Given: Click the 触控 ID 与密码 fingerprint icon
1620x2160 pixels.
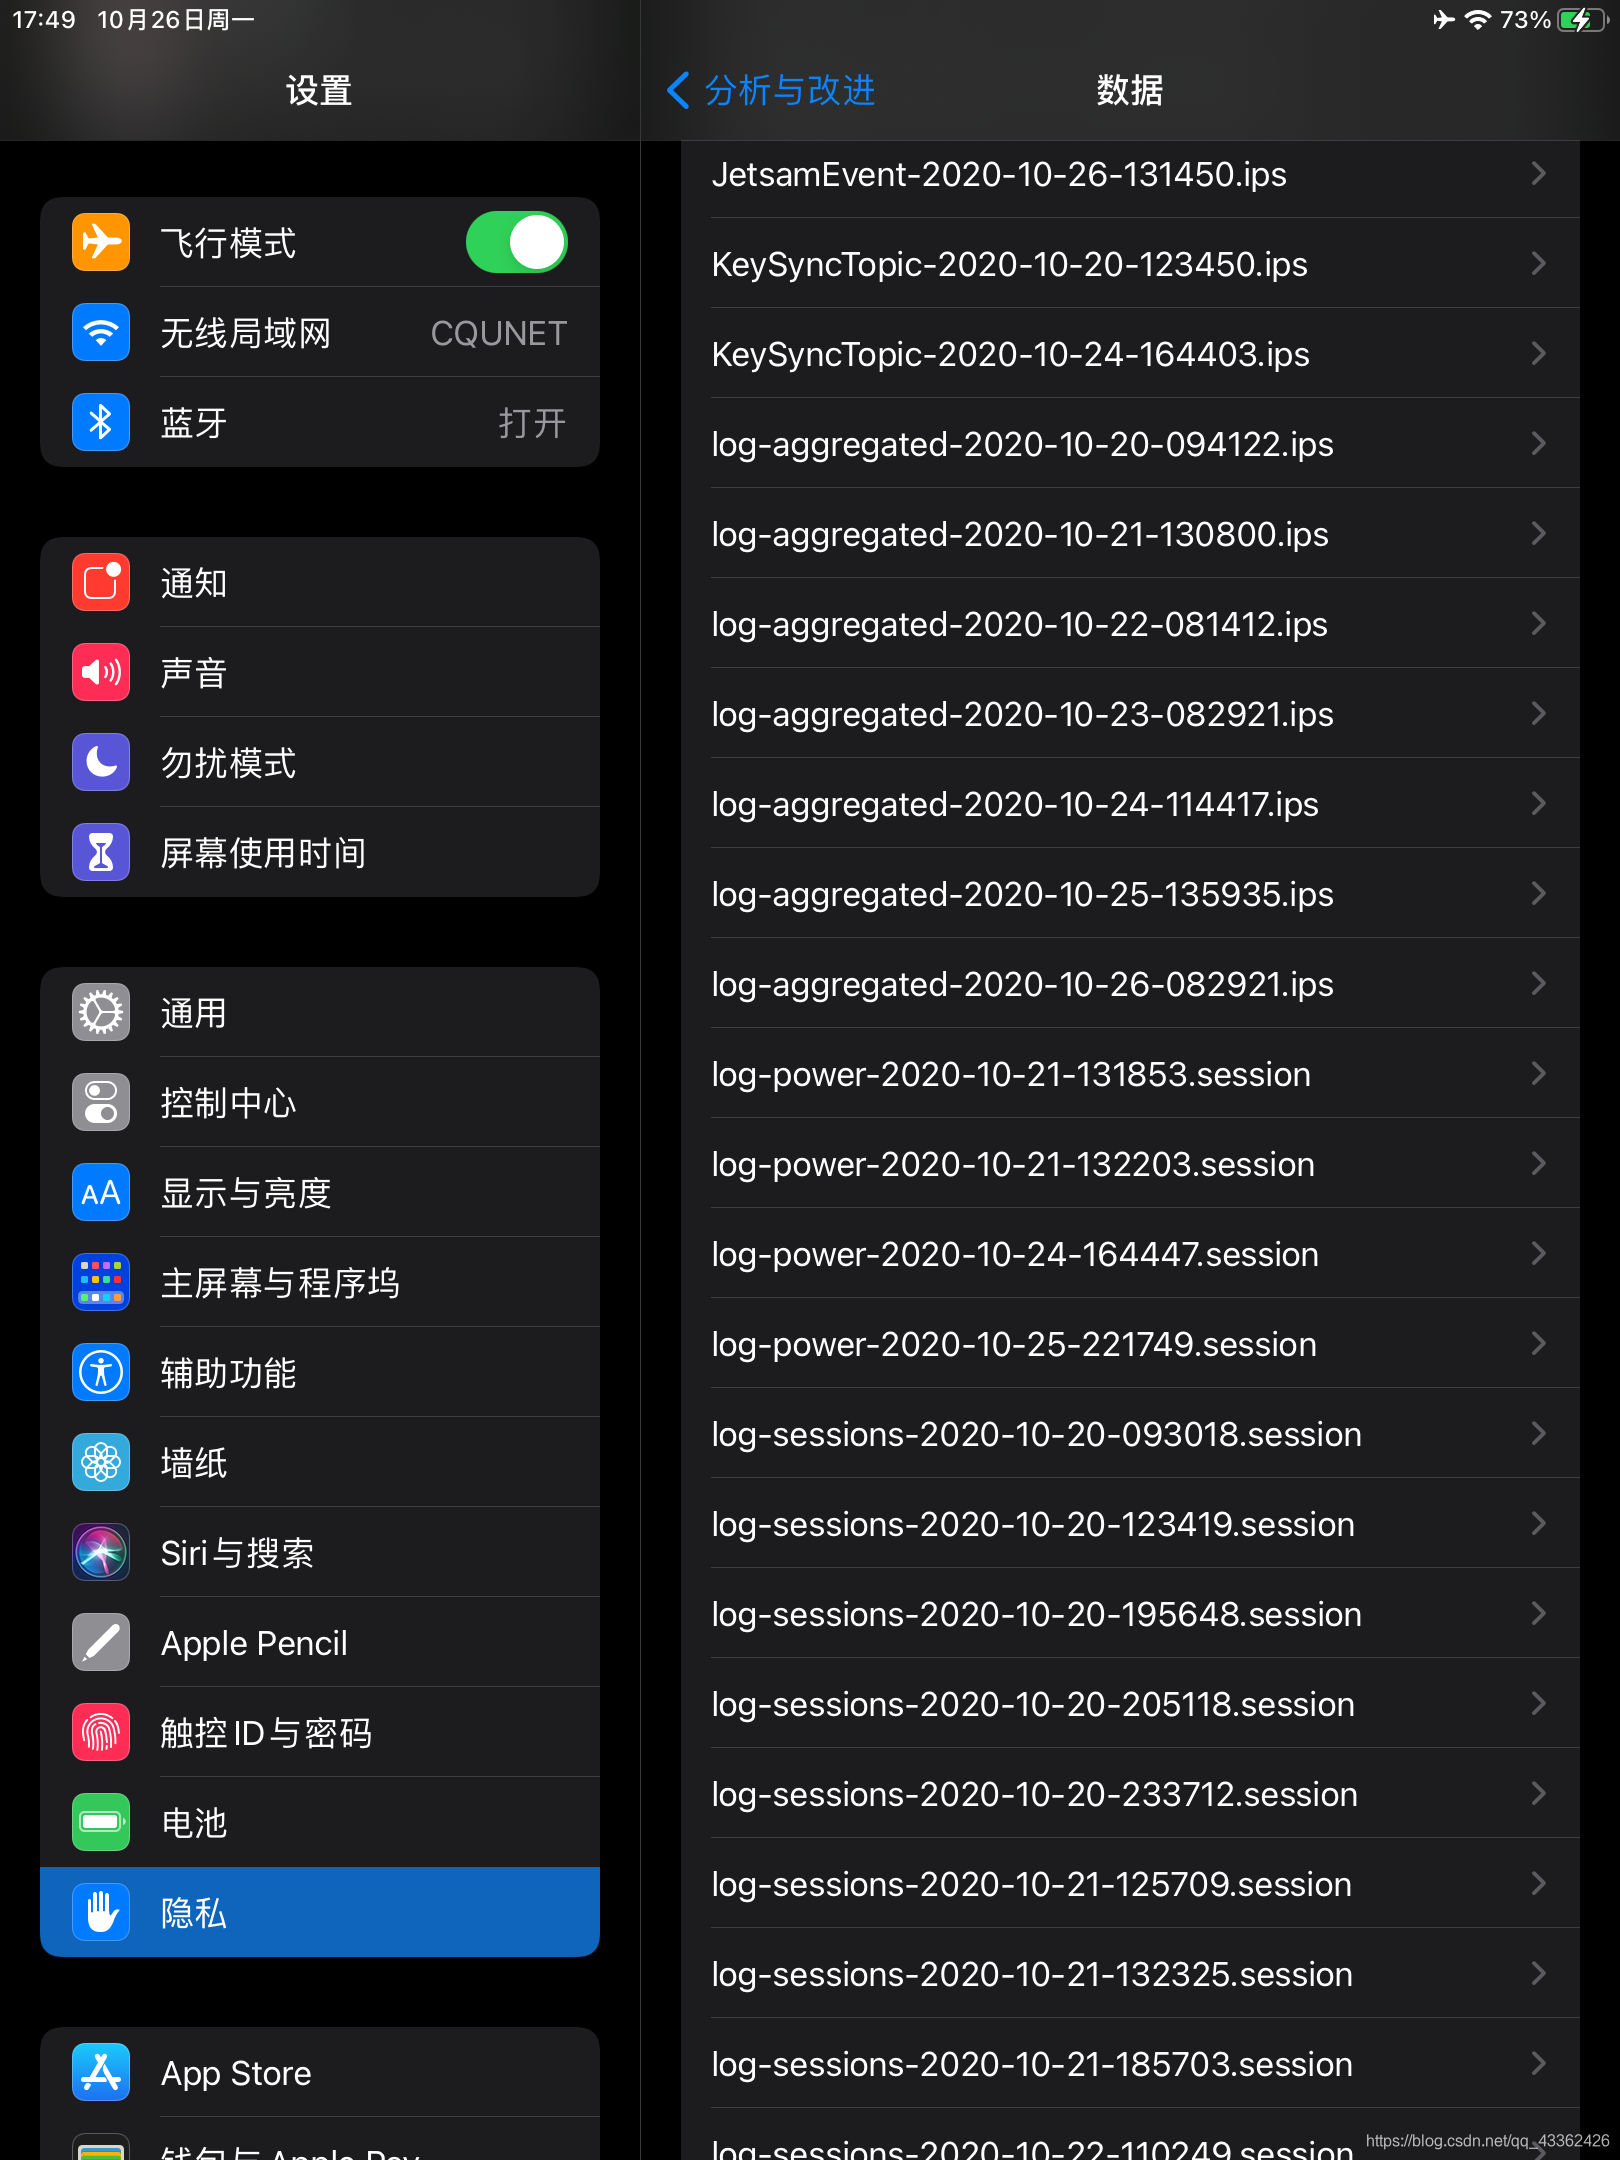Looking at the screenshot, I should pos(100,1732).
